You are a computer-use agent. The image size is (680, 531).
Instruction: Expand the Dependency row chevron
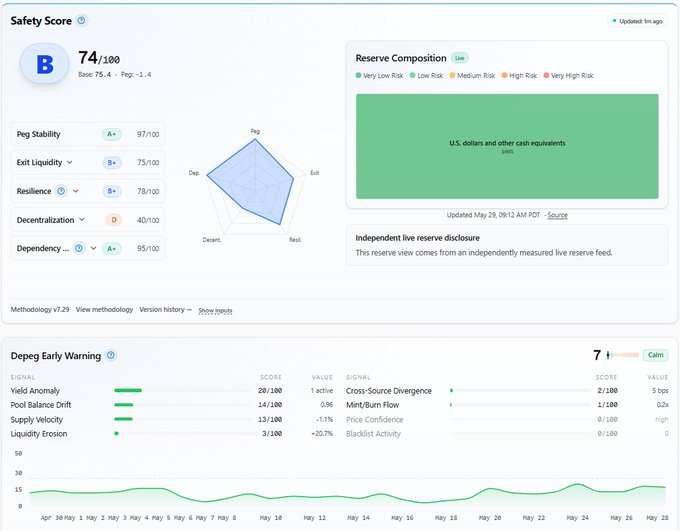click(93, 248)
